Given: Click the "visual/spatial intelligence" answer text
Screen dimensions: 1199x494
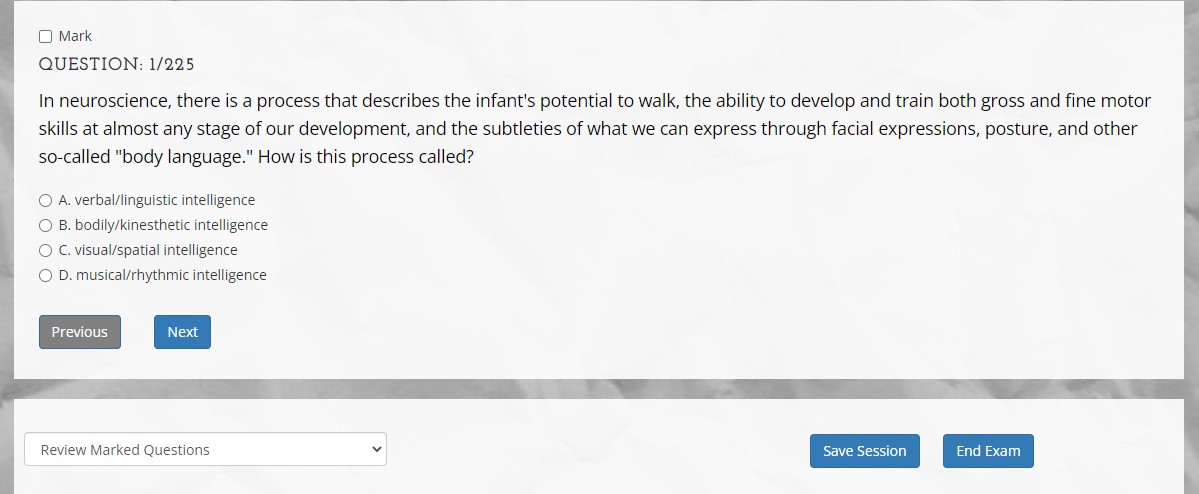Looking at the screenshot, I should coord(156,250).
